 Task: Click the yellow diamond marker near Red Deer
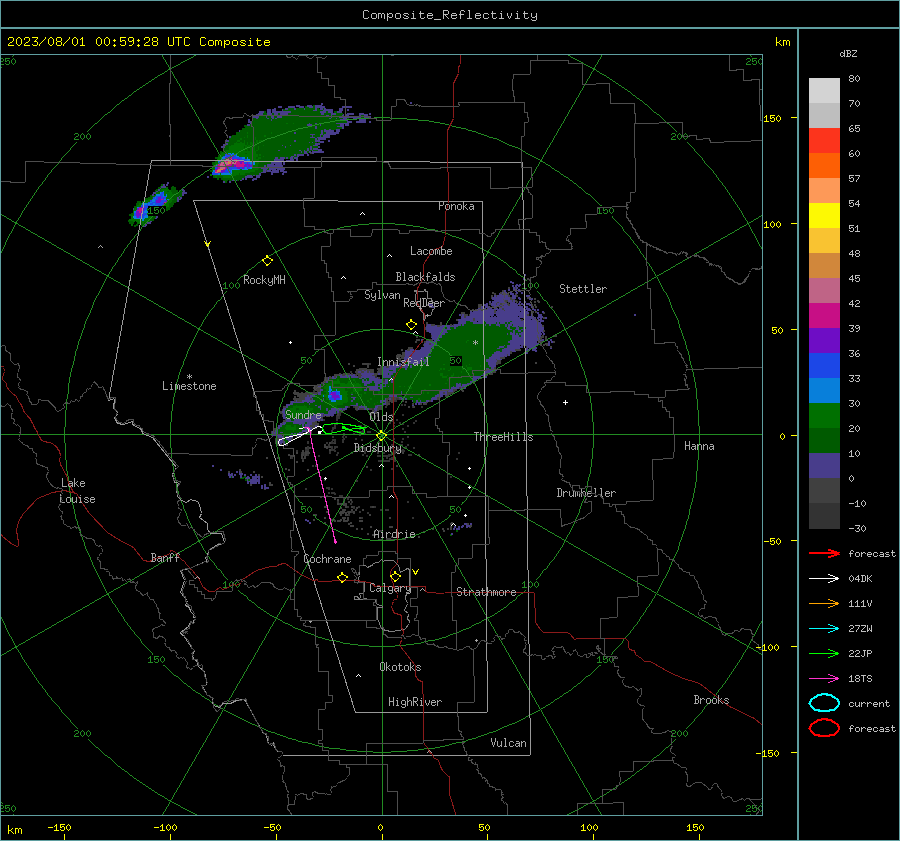(x=411, y=325)
